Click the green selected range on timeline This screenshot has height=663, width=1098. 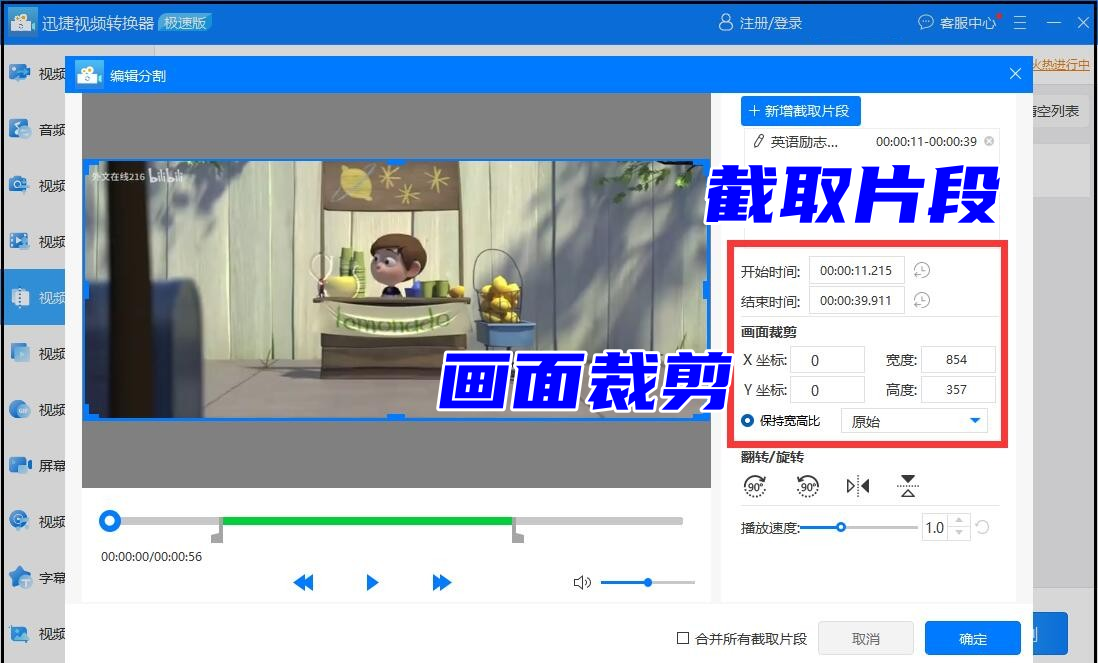(x=367, y=521)
